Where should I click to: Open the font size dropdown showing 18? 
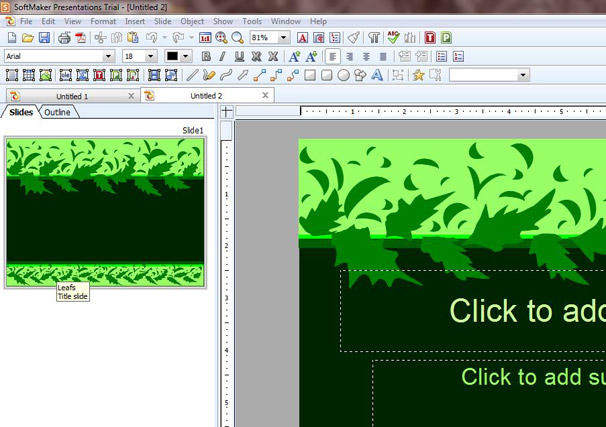pyautogui.click(x=154, y=57)
